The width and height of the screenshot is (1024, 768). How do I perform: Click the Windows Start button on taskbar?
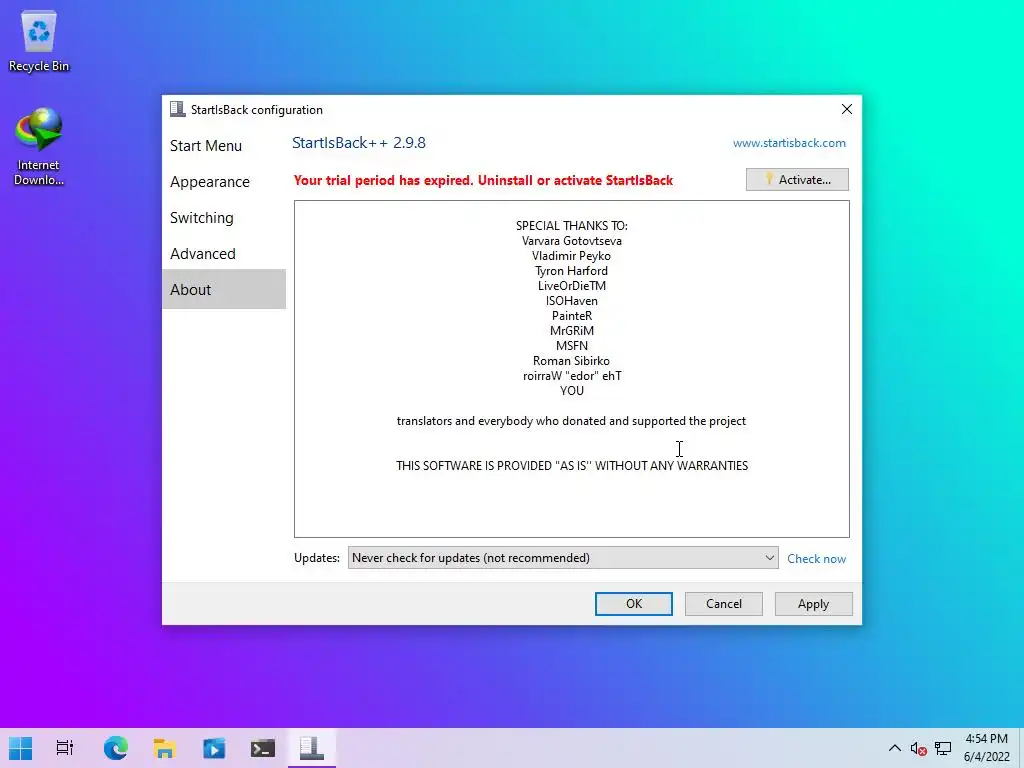click(20, 748)
